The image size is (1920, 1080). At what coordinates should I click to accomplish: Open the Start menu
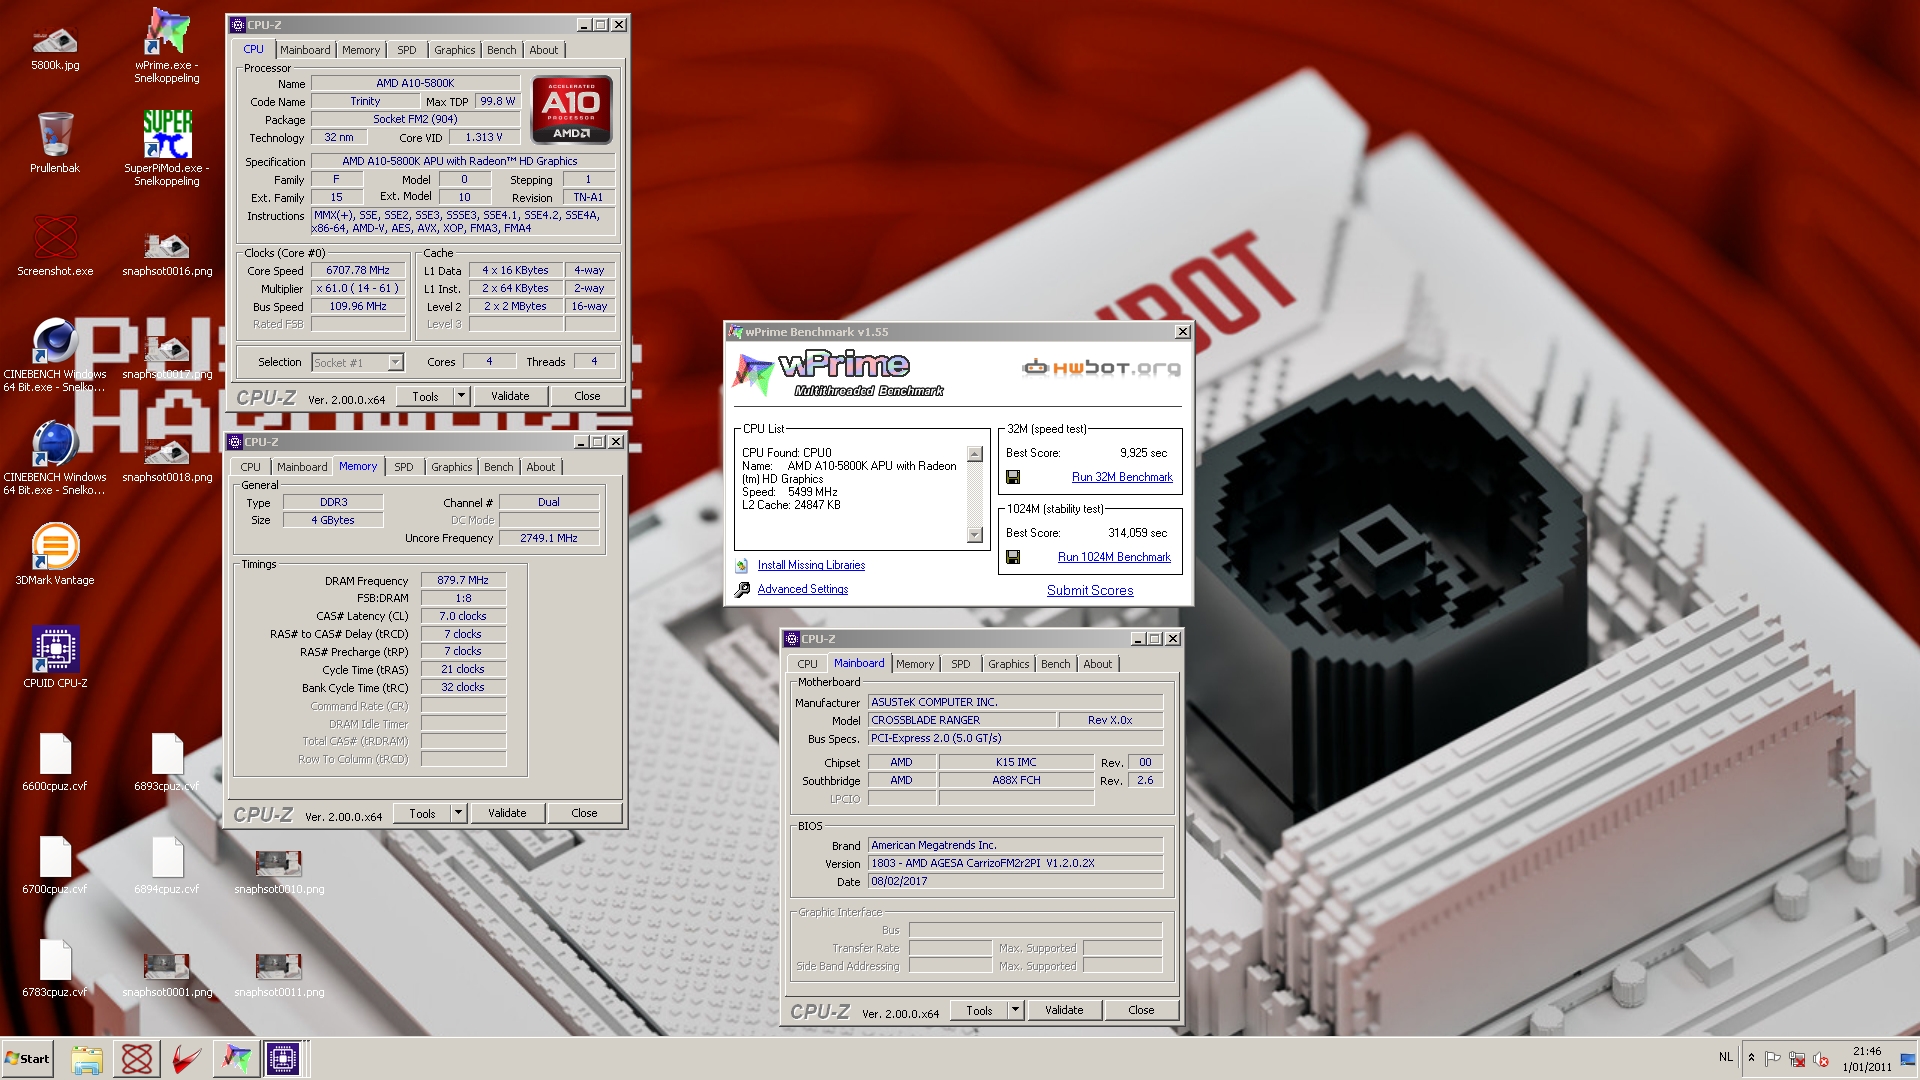27,1059
